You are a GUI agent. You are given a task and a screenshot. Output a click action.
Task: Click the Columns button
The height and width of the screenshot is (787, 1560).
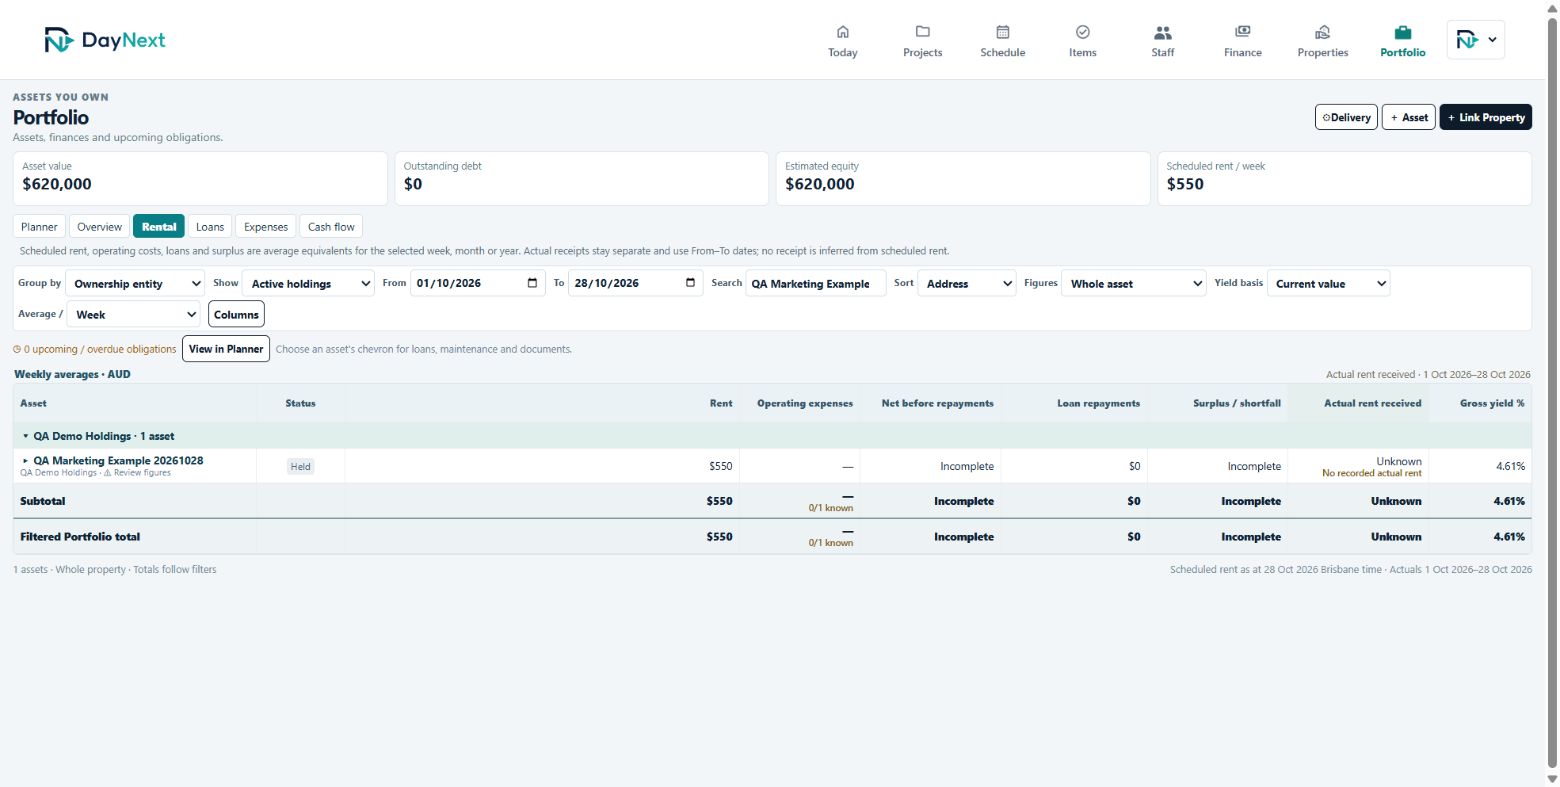click(x=236, y=314)
